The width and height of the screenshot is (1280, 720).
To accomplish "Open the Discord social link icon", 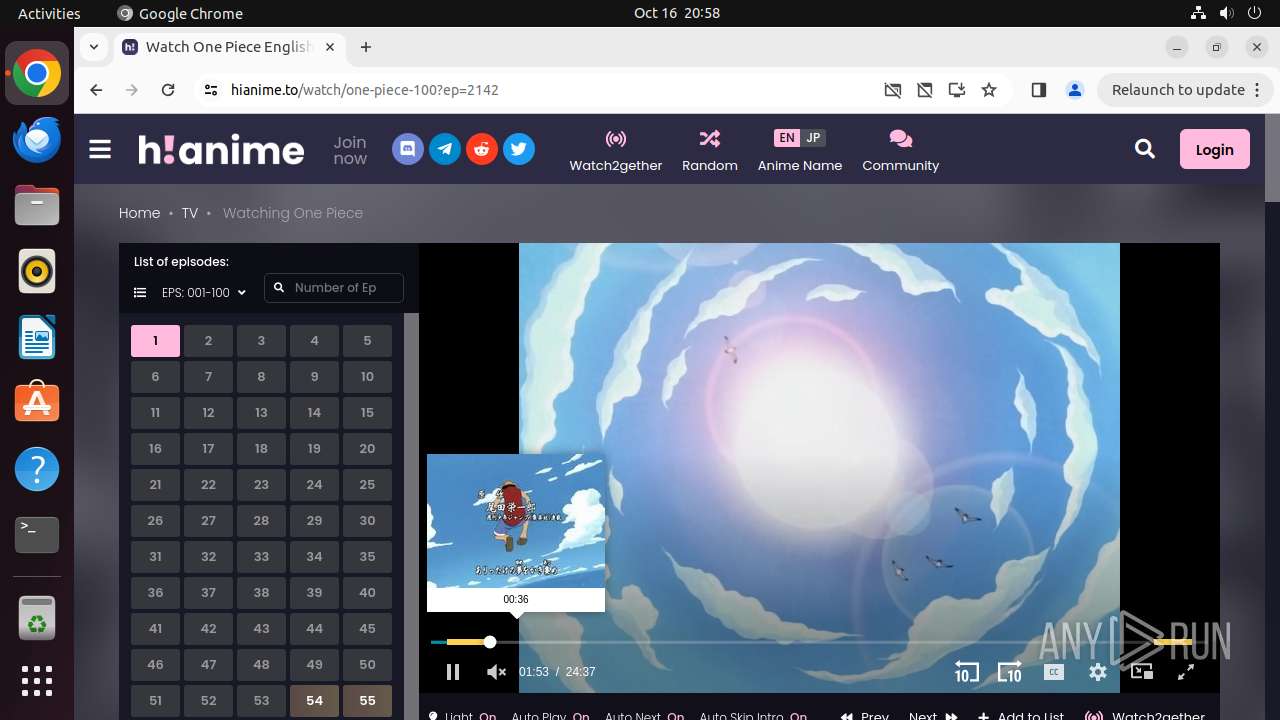I will click(x=407, y=150).
